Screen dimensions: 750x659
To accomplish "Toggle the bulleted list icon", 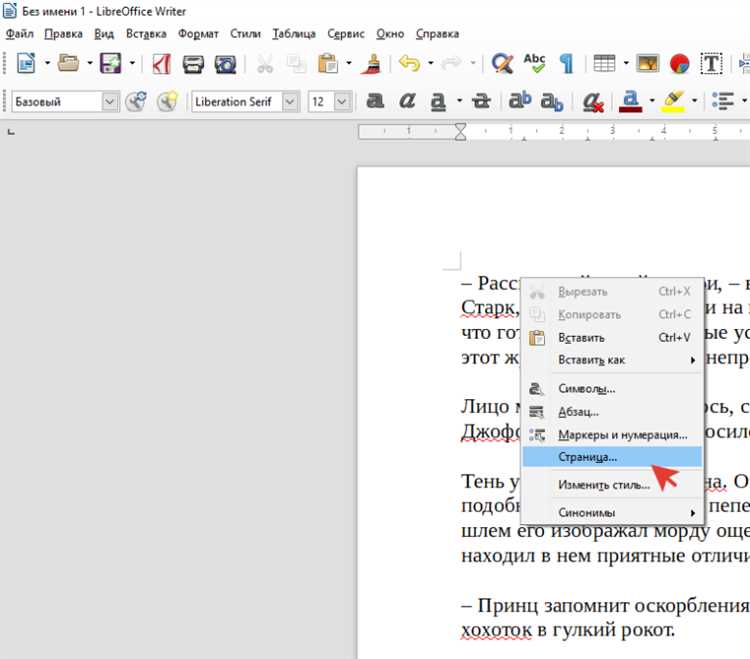I will [x=723, y=101].
